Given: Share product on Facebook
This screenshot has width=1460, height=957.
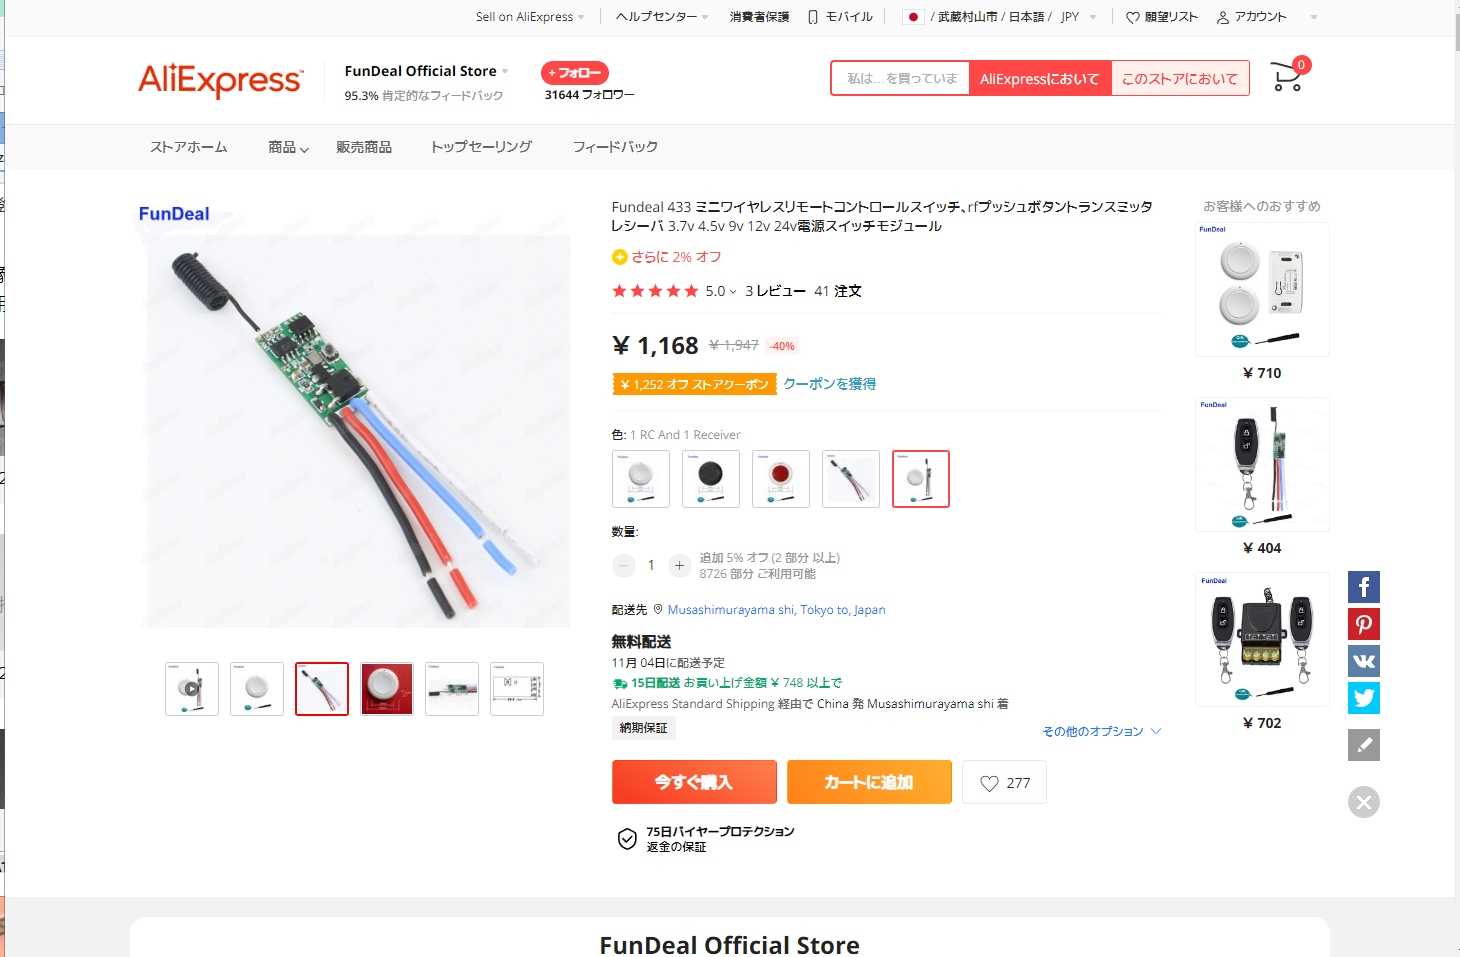Looking at the screenshot, I should click(1364, 587).
